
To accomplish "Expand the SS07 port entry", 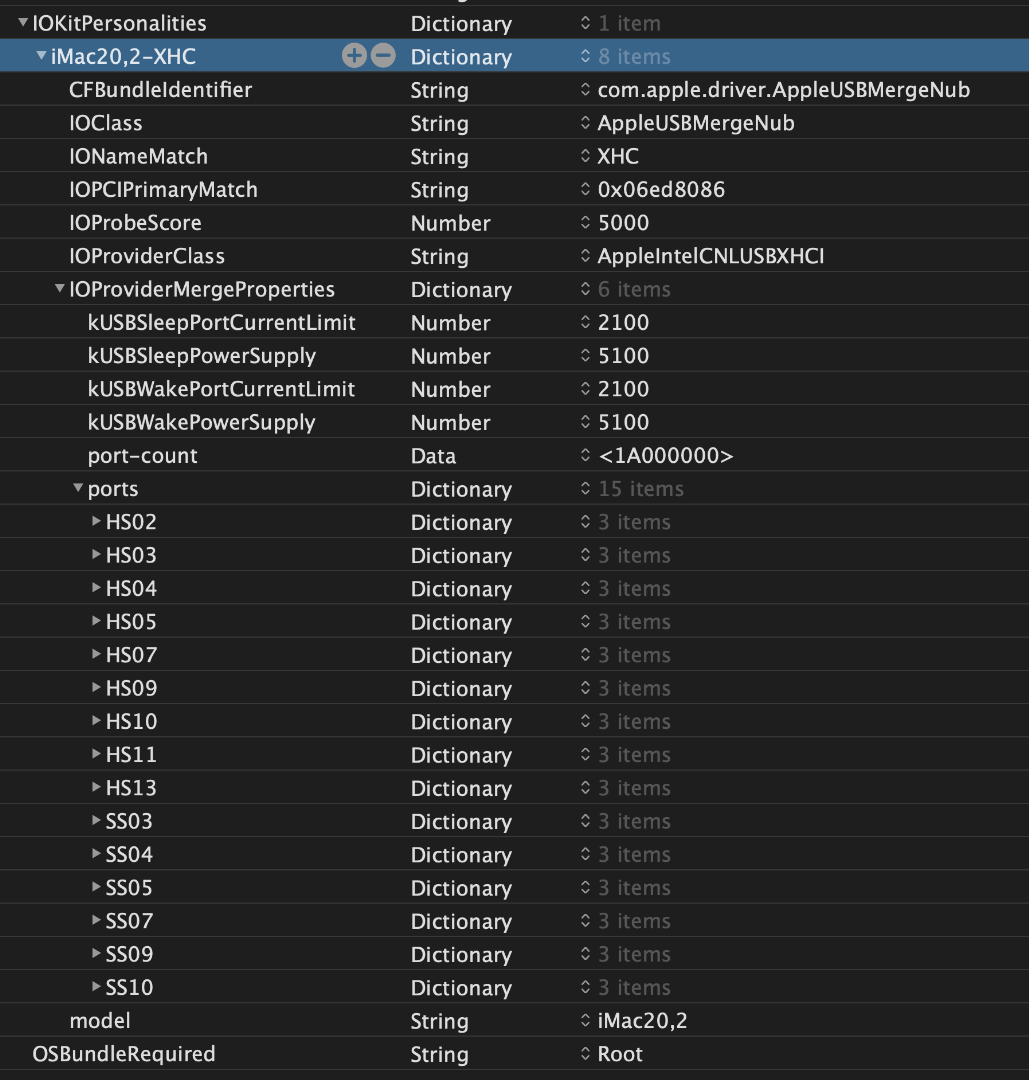I will 96,920.
